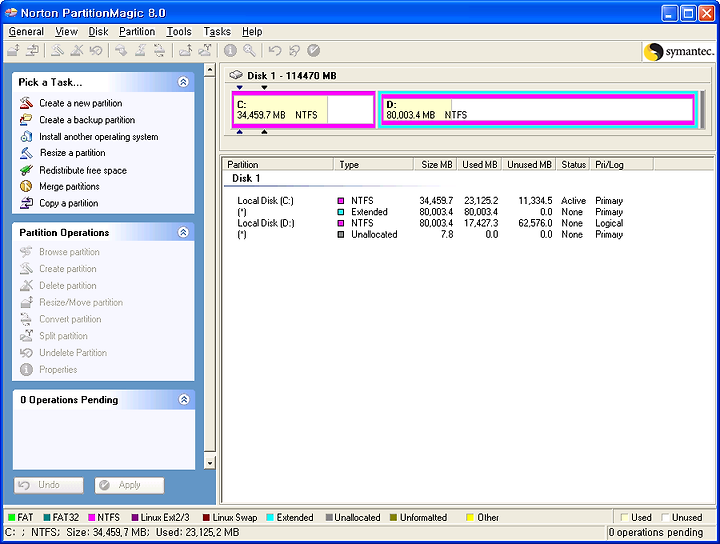The height and width of the screenshot is (544, 720).
Task: Click the Used MB column header
Action: point(479,164)
